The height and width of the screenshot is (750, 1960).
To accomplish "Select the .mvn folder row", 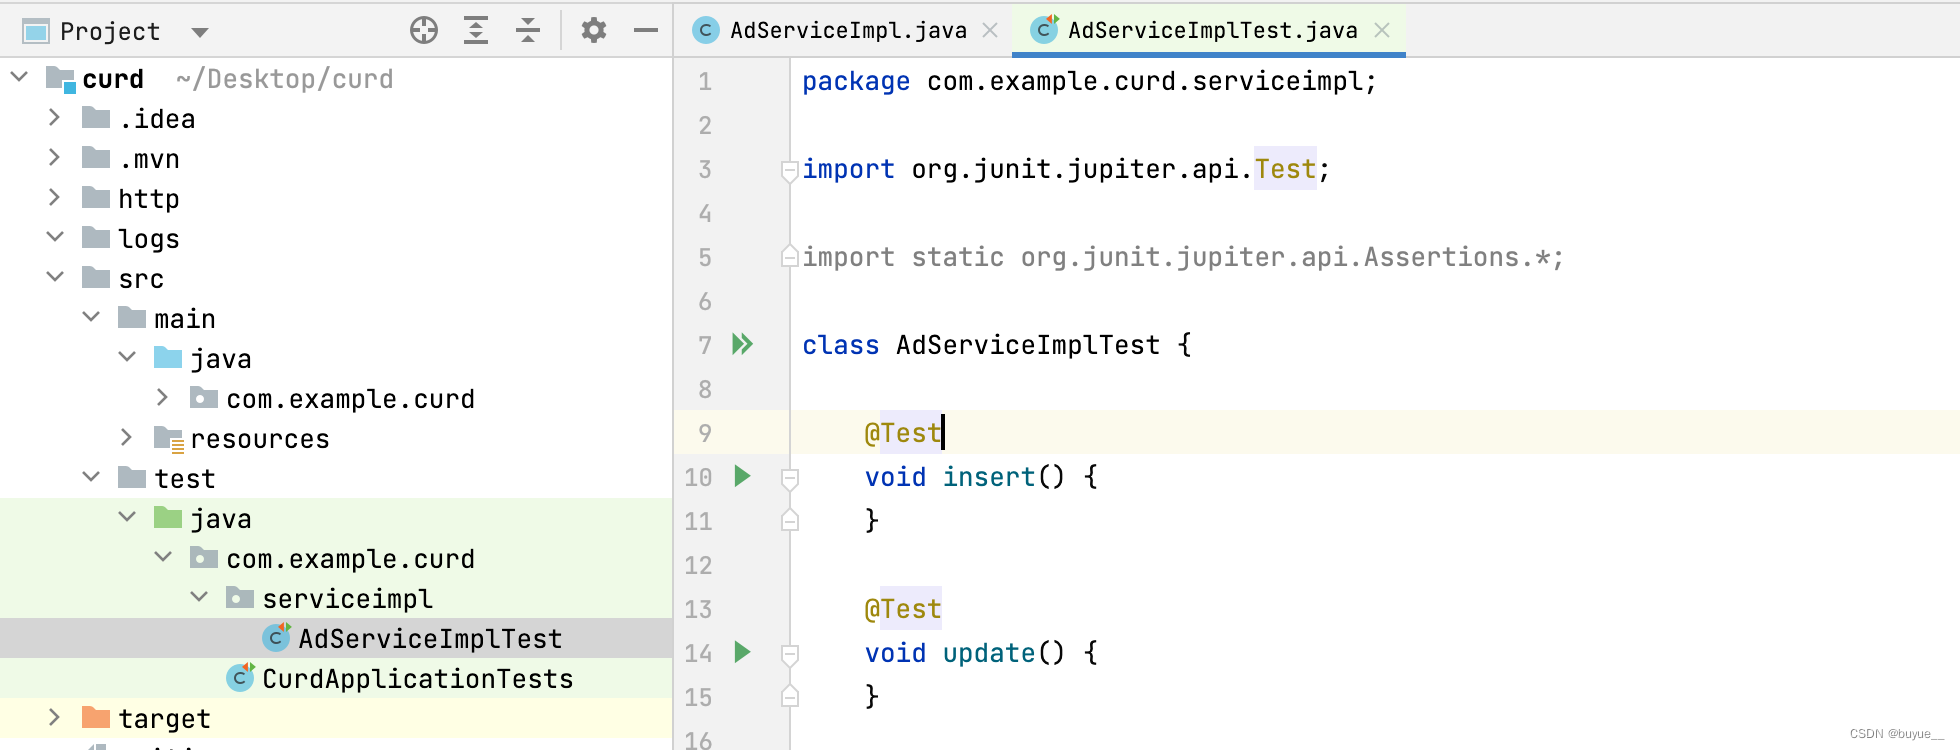I will coord(336,158).
